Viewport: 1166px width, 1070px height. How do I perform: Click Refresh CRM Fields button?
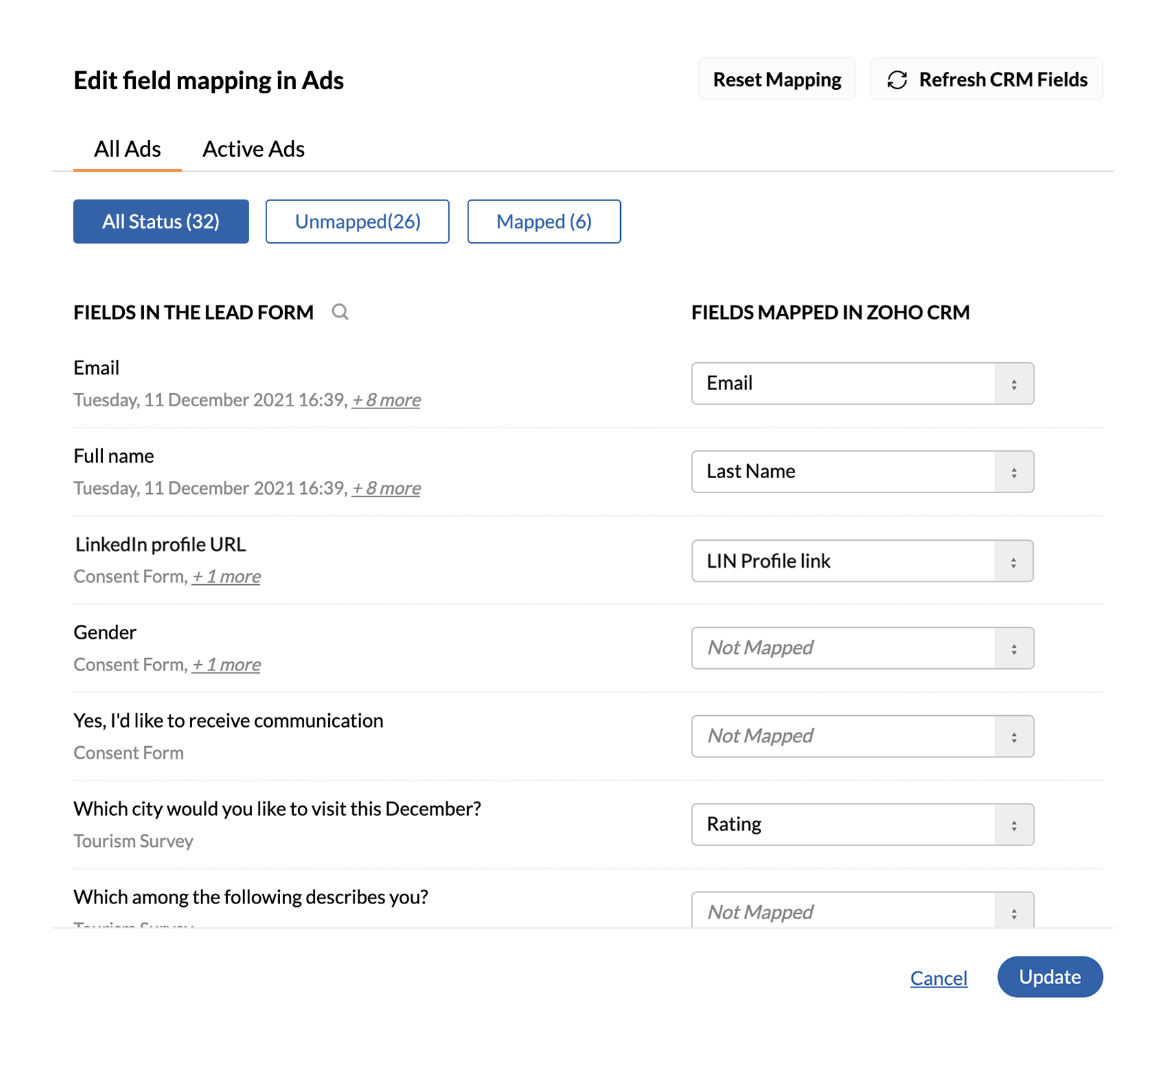point(986,79)
